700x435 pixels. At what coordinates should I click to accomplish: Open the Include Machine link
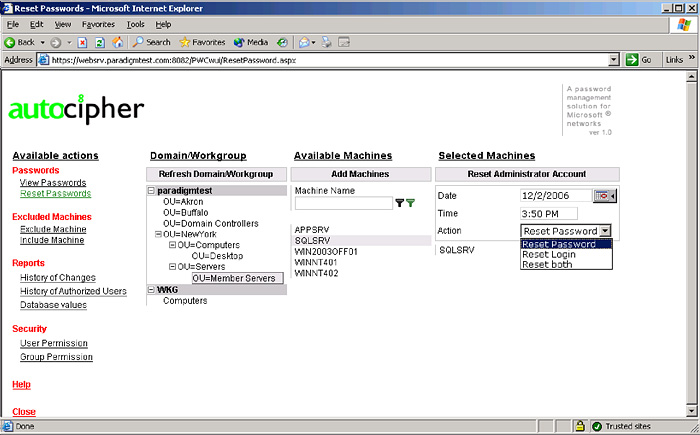52,240
